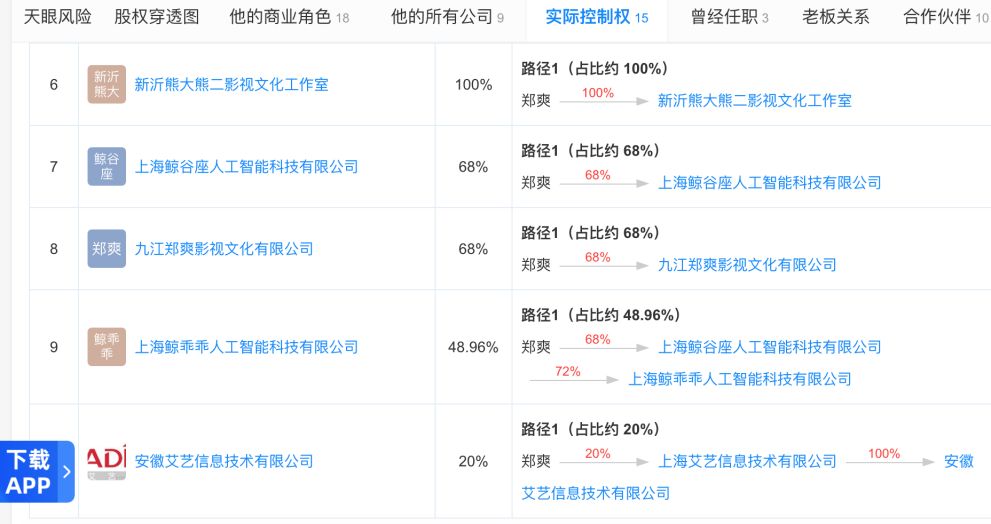This screenshot has height=524, width=991.
Task: Open 上海鲸谷座人工智能科技有限公司 link in row 7
Action: click(246, 166)
